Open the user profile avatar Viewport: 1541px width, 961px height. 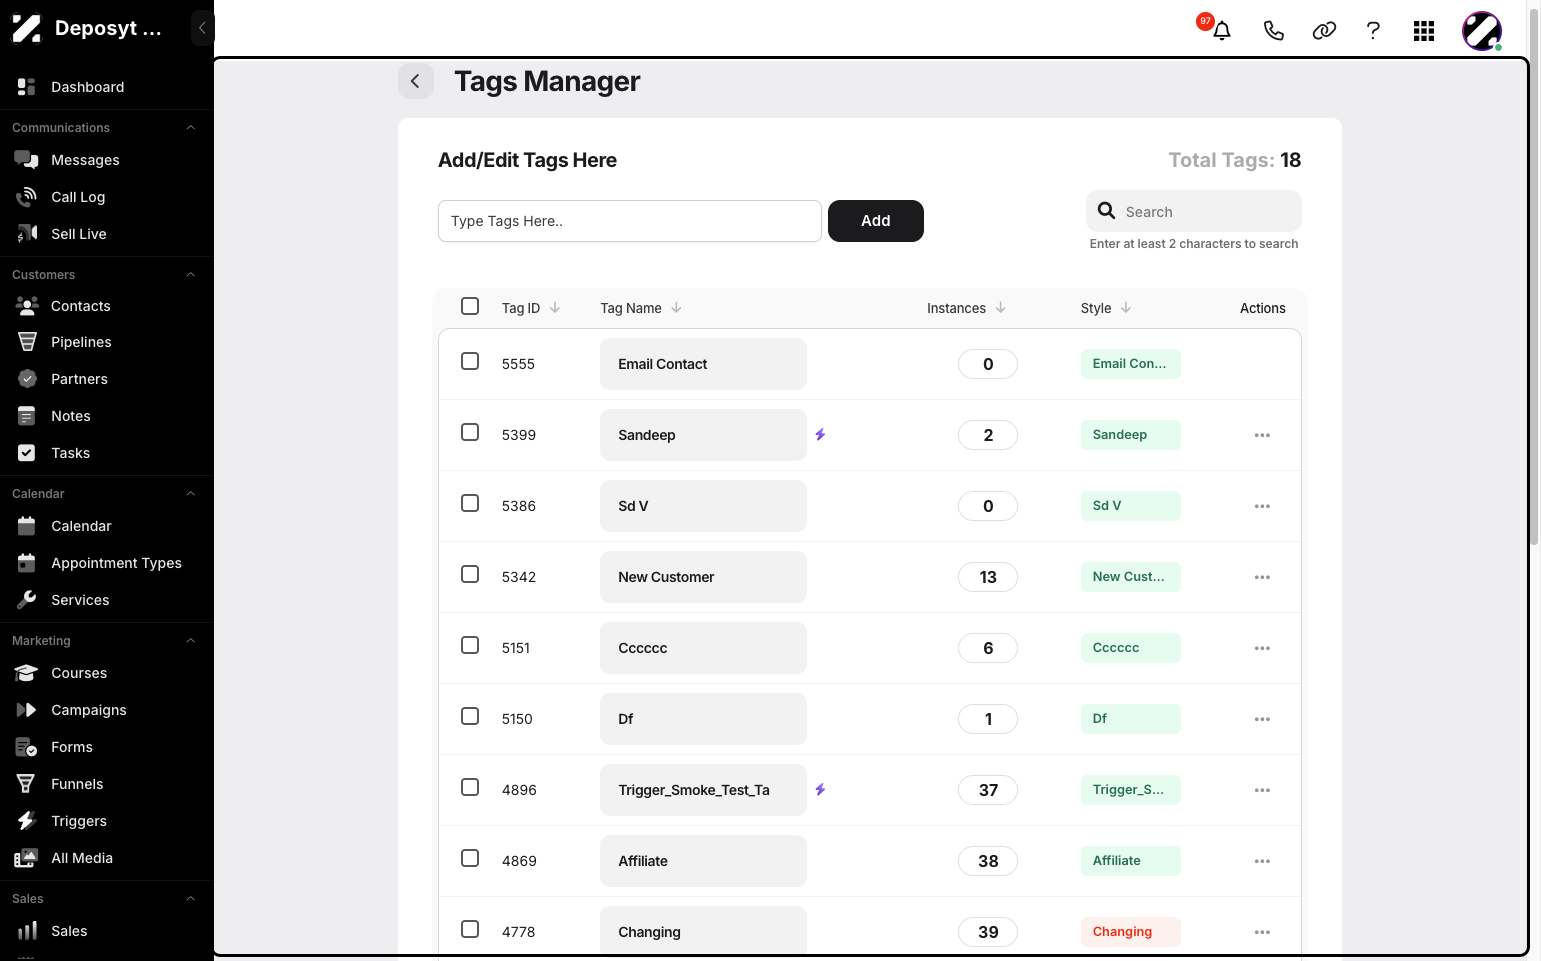[x=1482, y=31]
